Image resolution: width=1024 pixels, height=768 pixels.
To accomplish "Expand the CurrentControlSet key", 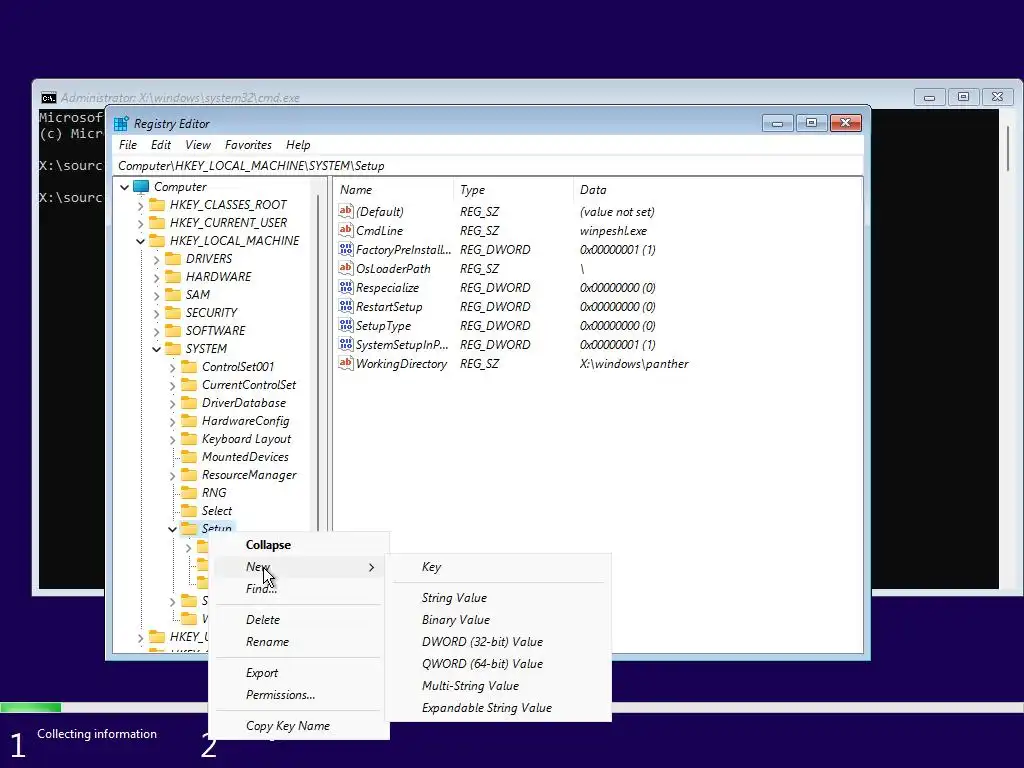I will 172,385.
